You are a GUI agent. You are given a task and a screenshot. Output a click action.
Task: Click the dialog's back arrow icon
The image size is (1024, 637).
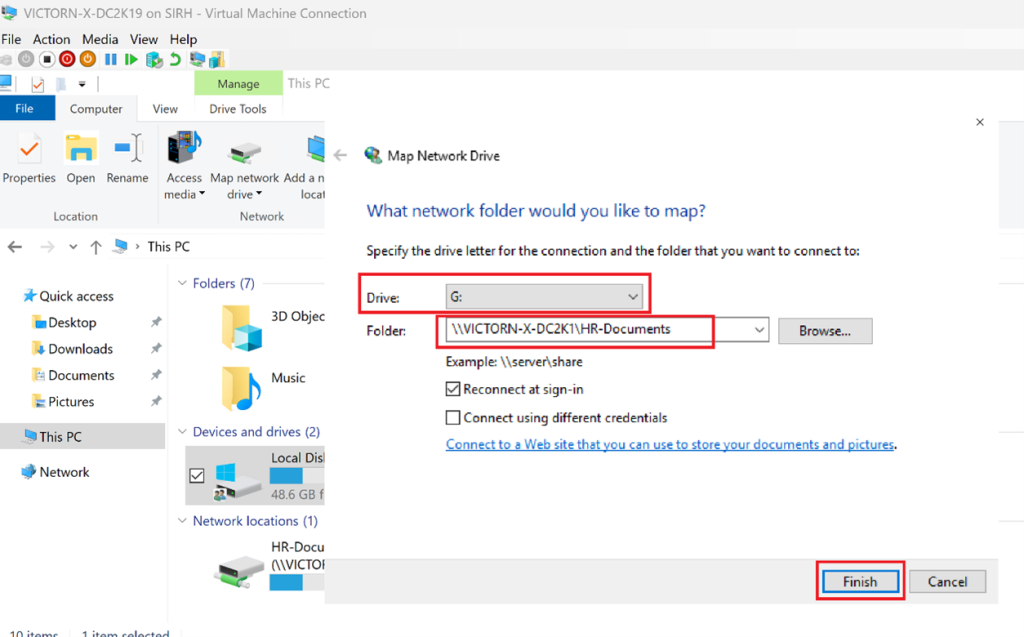pyautogui.click(x=340, y=156)
